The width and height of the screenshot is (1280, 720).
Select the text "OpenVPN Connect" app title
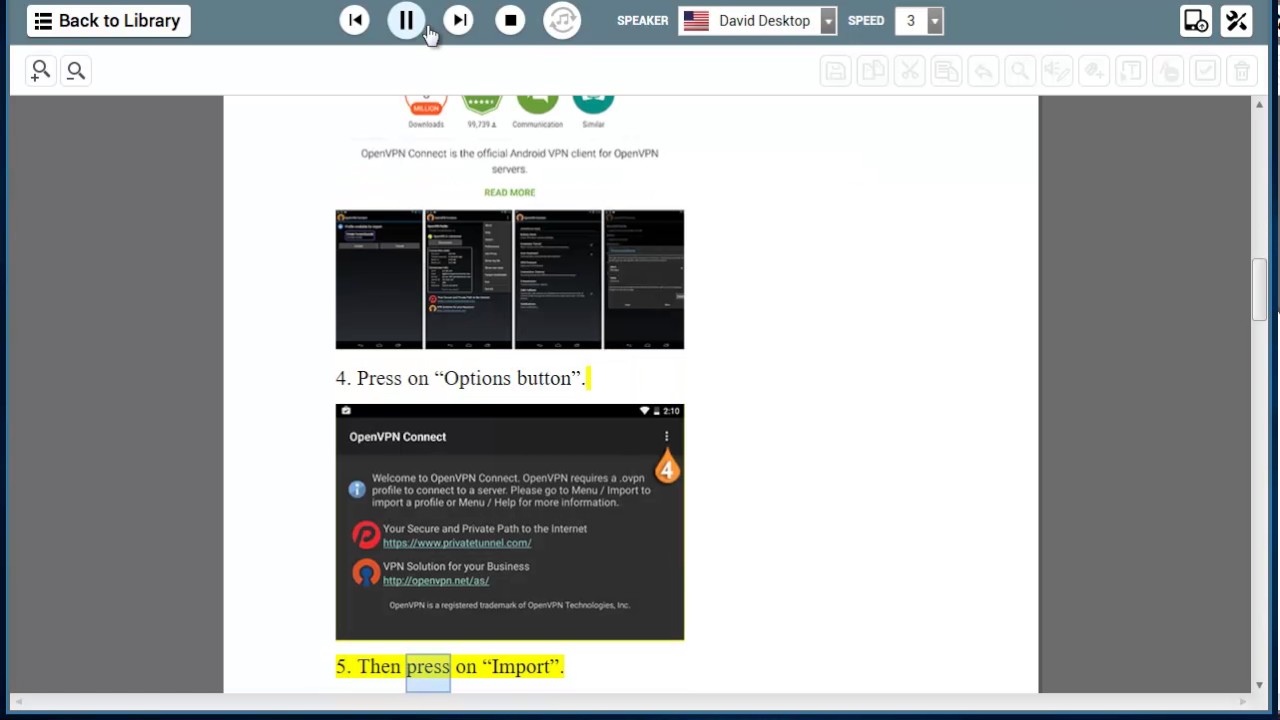click(x=397, y=437)
